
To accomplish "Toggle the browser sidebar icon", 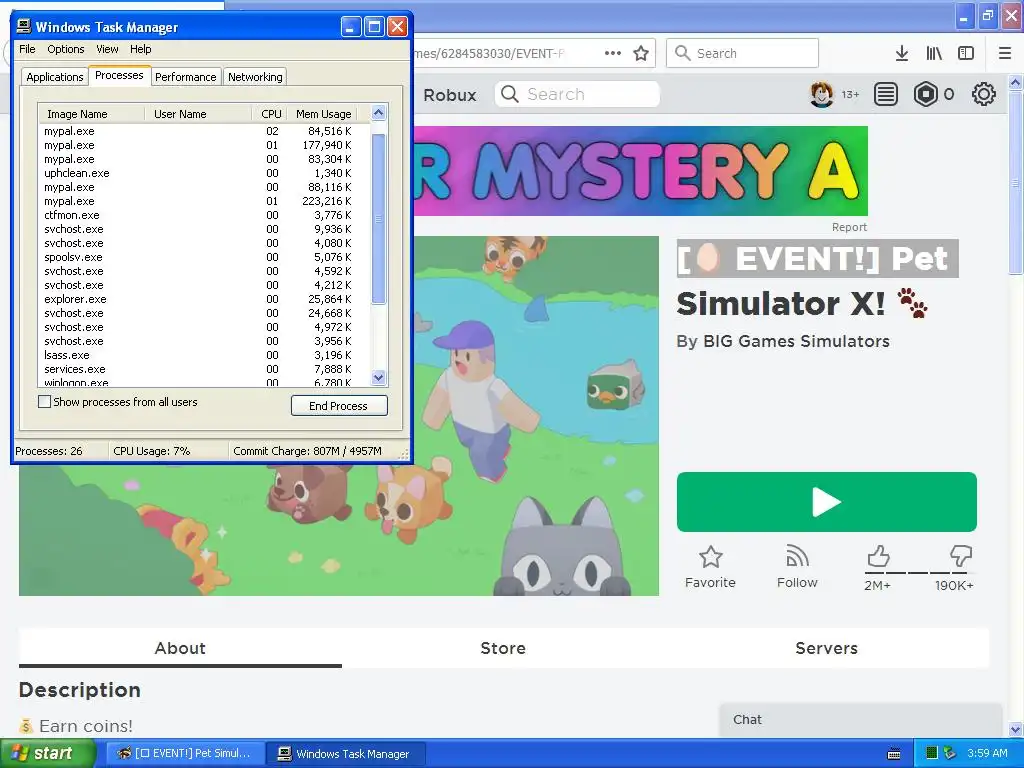I will point(966,54).
